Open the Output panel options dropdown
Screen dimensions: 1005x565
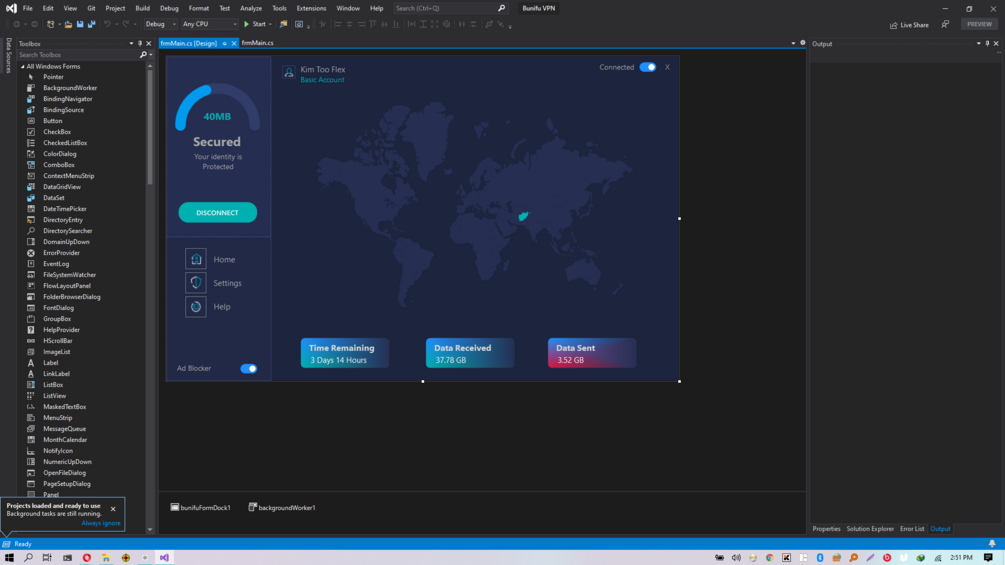pyautogui.click(x=979, y=44)
